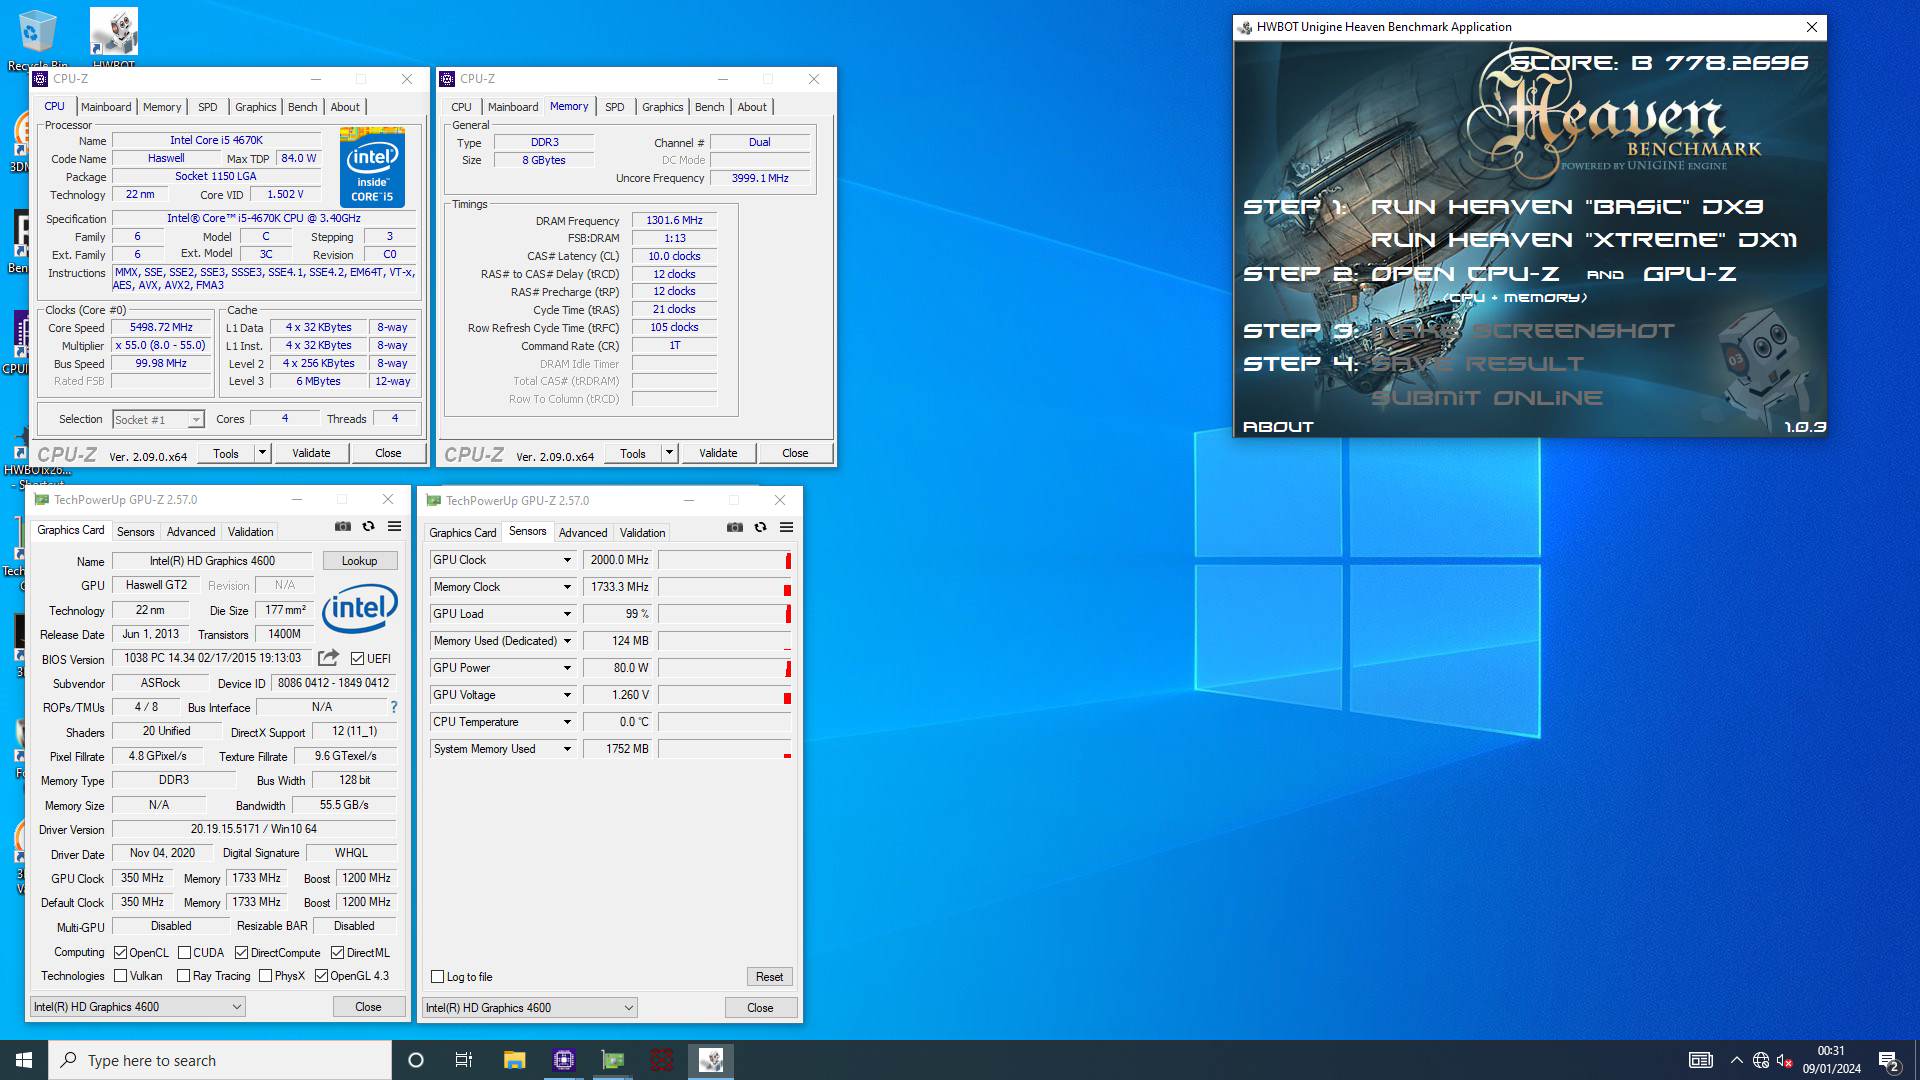Click muted volume tray icon
The height and width of the screenshot is (1080, 1920).
(x=1784, y=1060)
